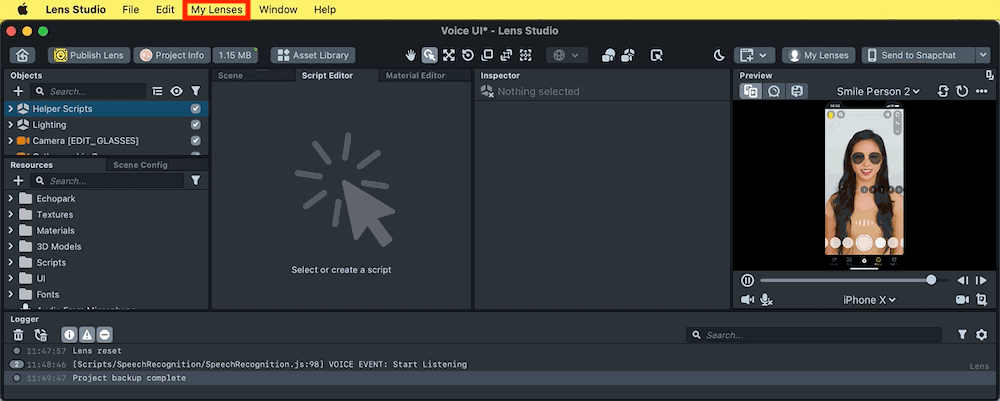This screenshot has height=401, width=1000.
Task: Filter the Resources panel list
Action: (x=195, y=181)
